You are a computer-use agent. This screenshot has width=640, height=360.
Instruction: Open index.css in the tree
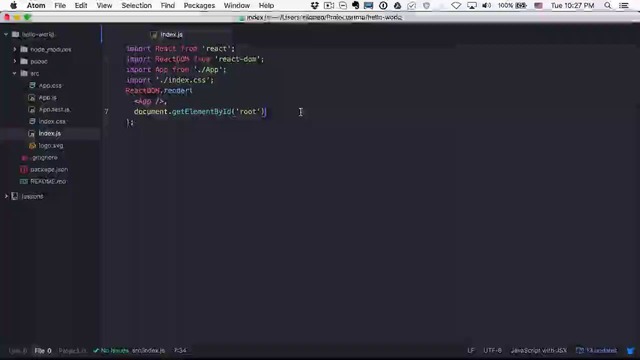click(x=52, y=121)
